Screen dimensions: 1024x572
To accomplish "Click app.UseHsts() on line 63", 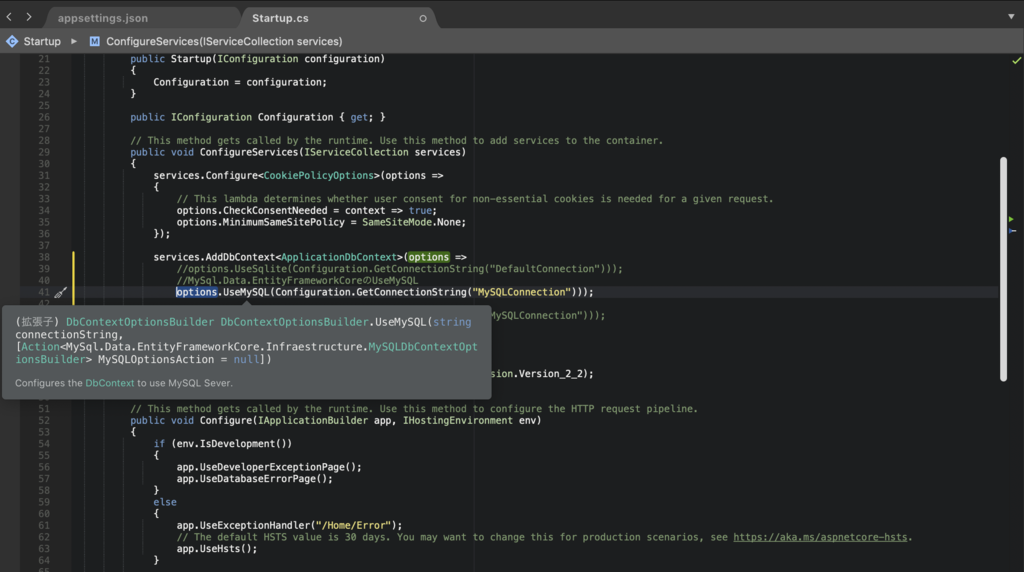I will coord(214,548).
